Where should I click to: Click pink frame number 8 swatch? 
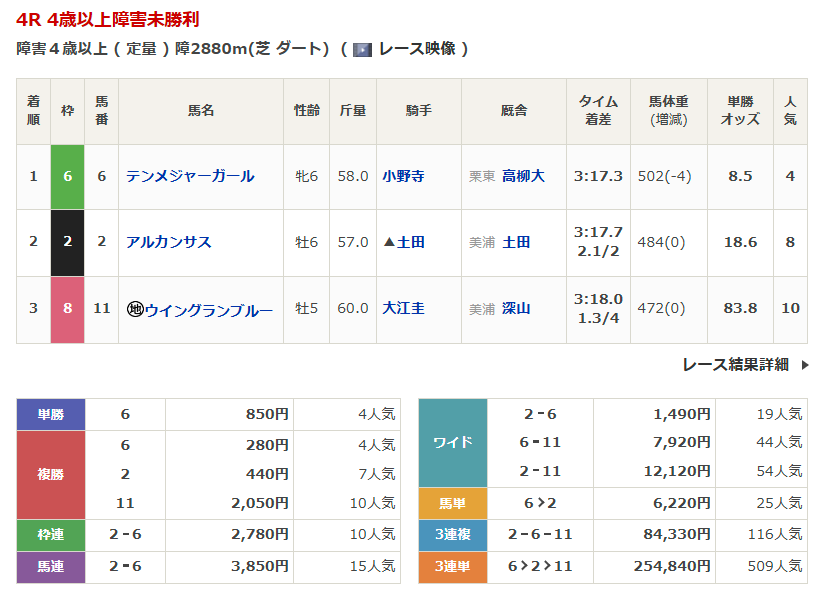point(68,309)
